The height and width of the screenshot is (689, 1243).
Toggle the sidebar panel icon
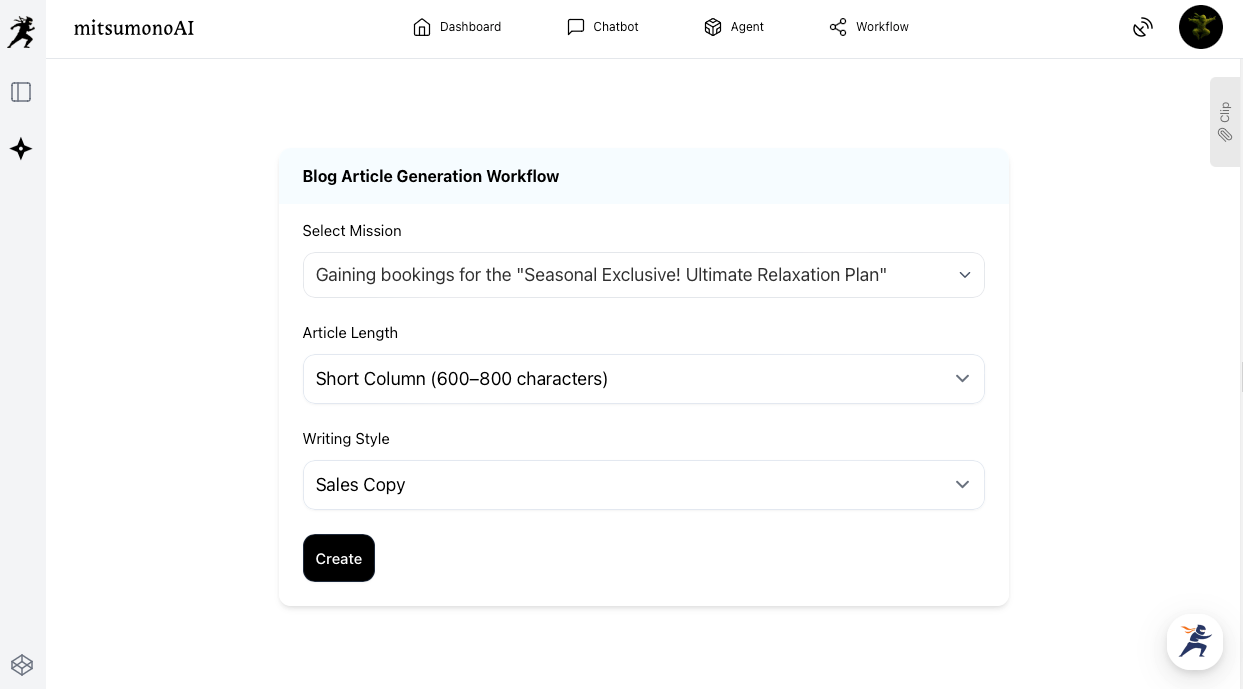click(21, 92)
